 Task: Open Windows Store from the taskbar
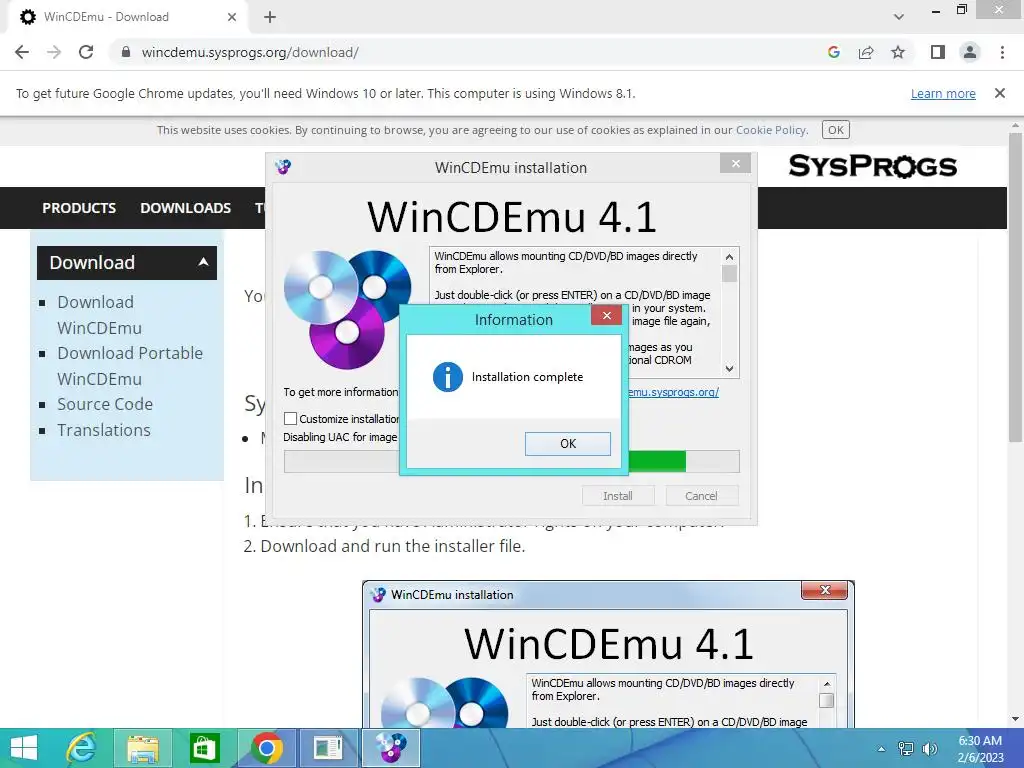(x=204, y=748)
